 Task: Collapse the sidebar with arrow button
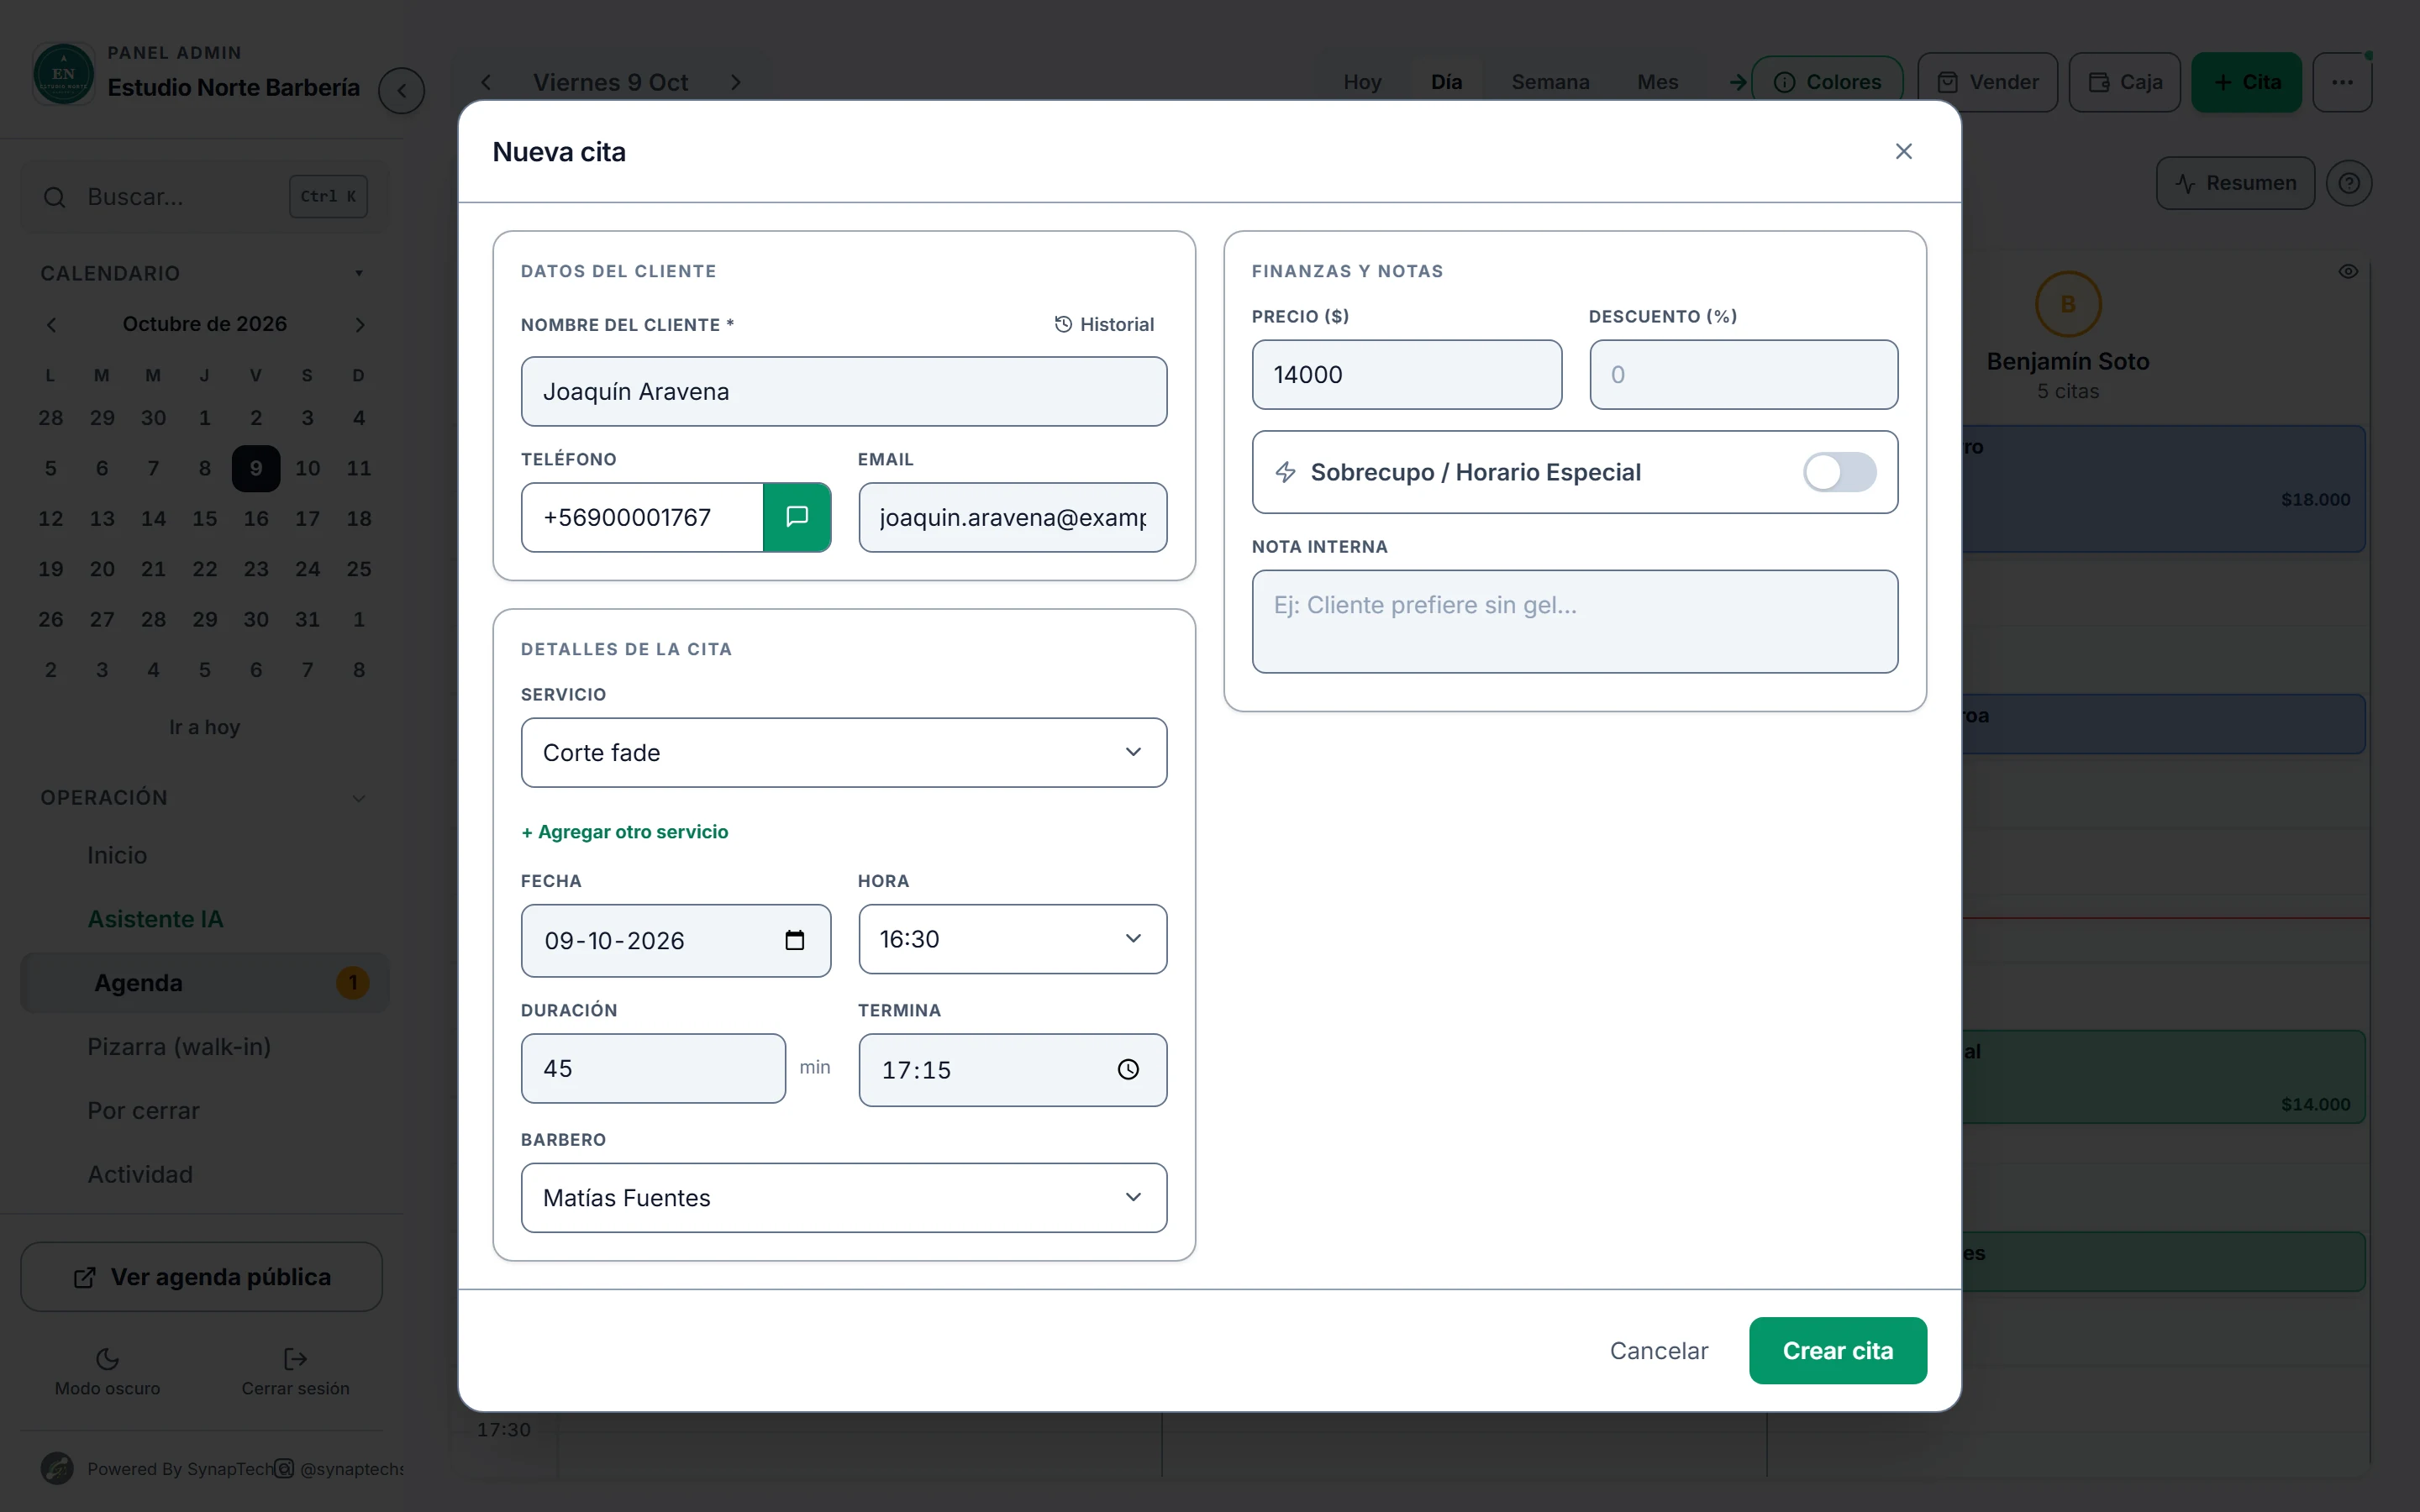pos(402,90)
